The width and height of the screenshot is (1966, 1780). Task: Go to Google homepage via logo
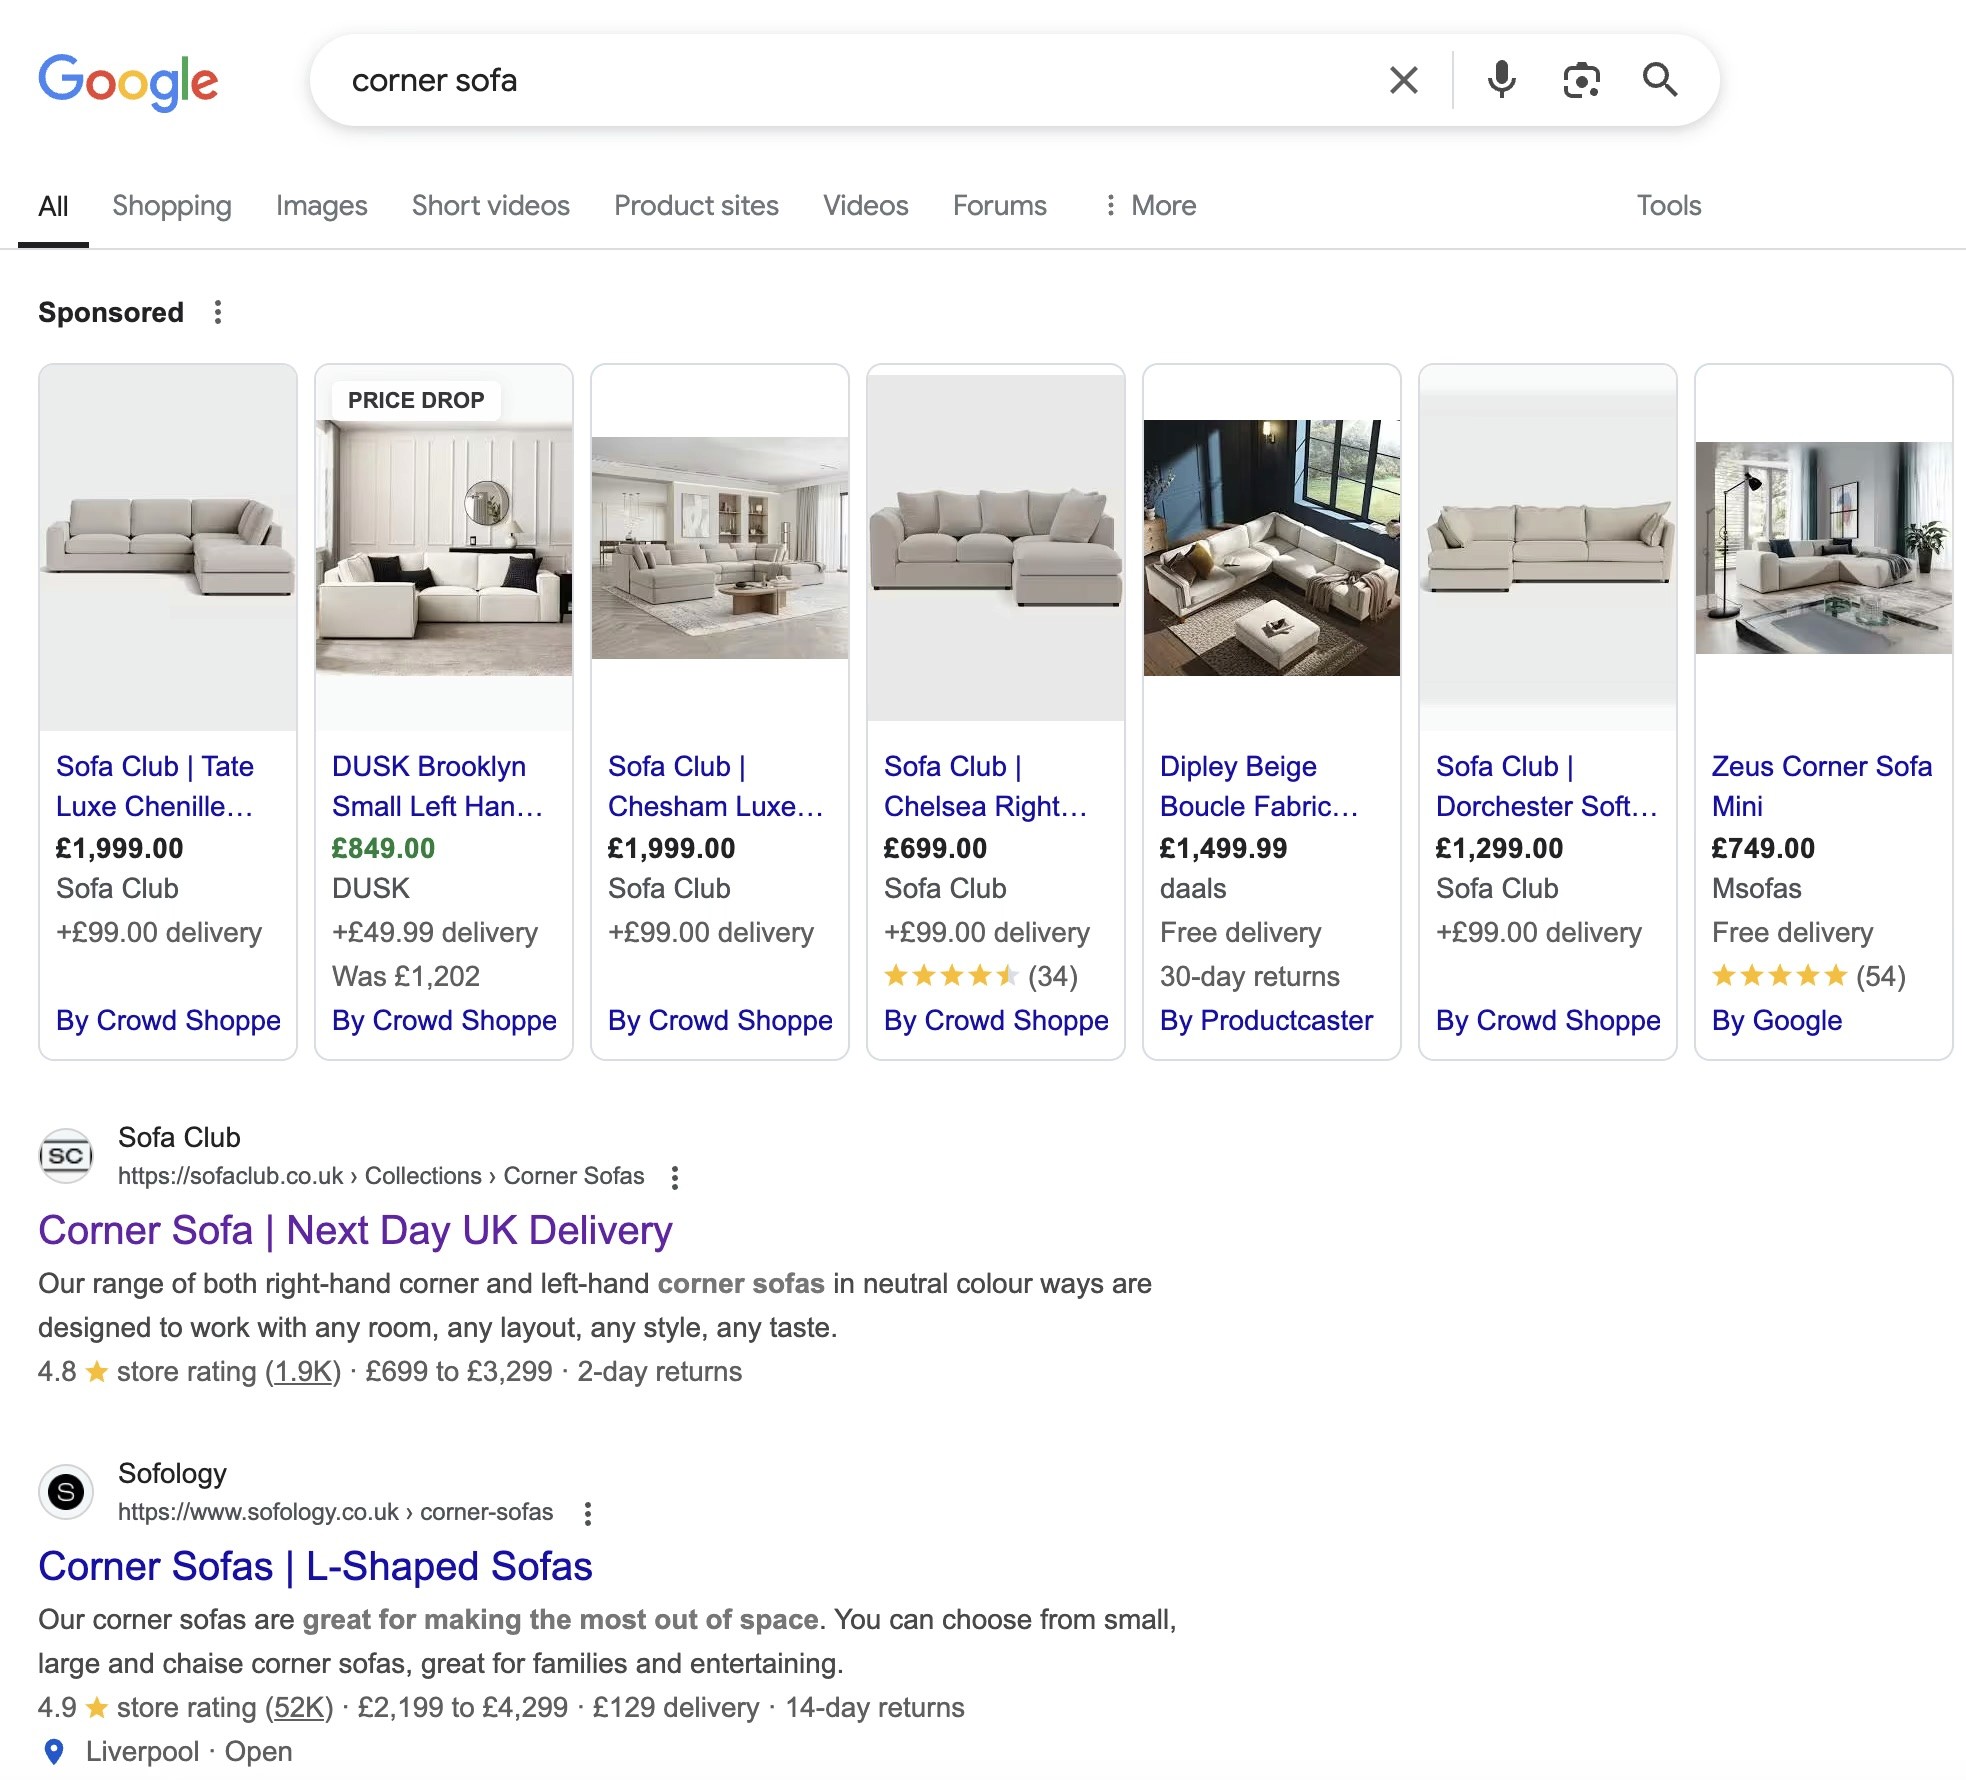point(128,81)
